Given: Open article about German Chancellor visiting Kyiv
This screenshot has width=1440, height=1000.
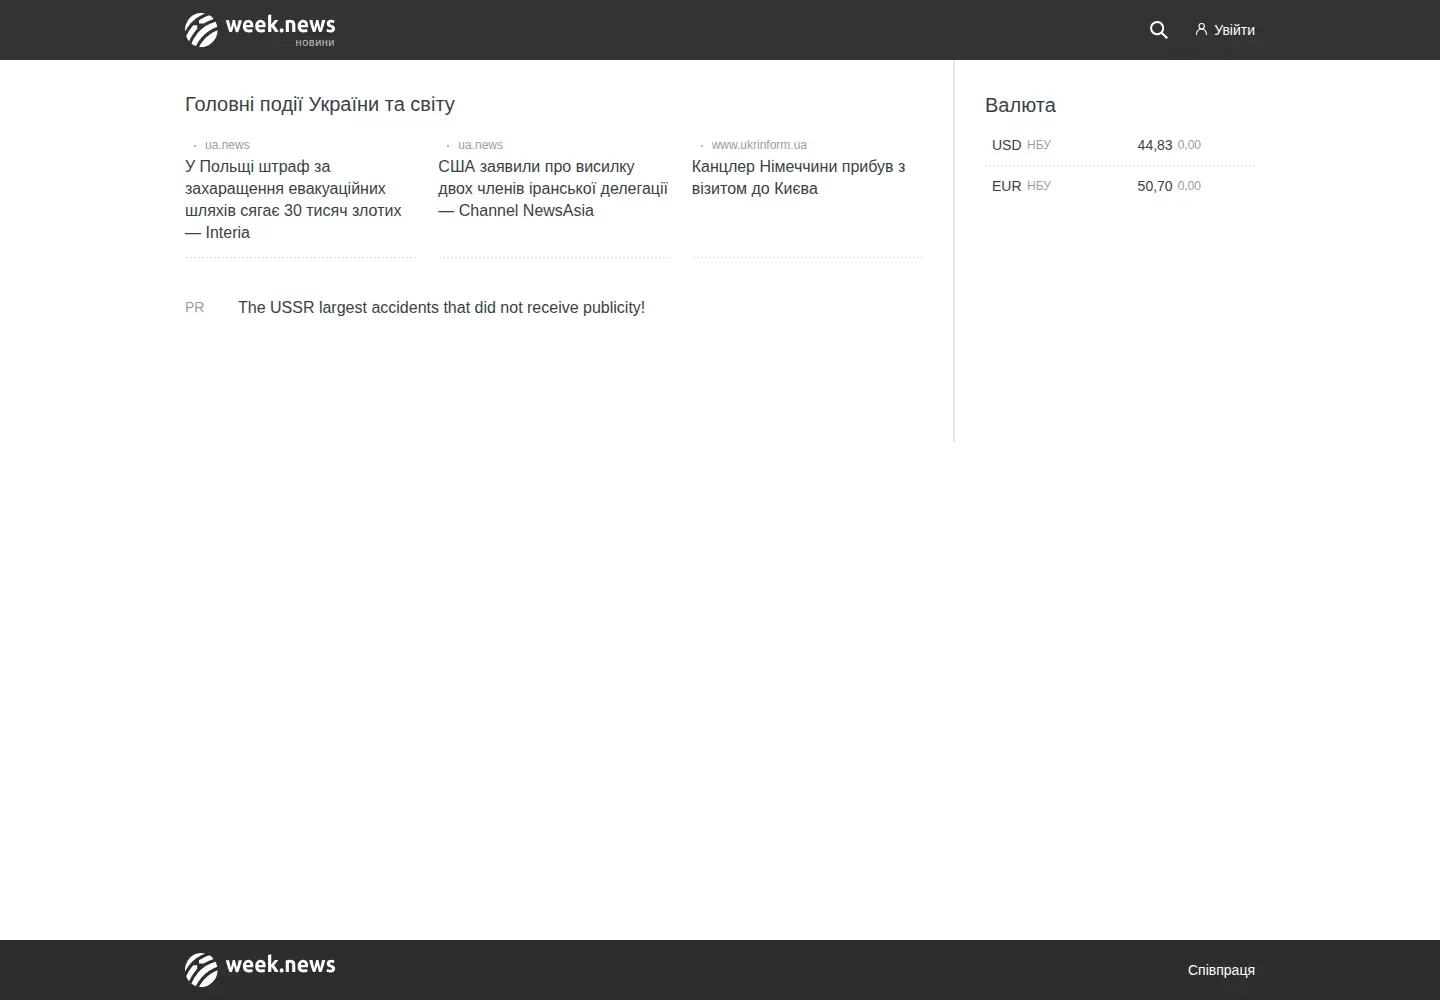Looking at the screenshot, I should 799,177.
